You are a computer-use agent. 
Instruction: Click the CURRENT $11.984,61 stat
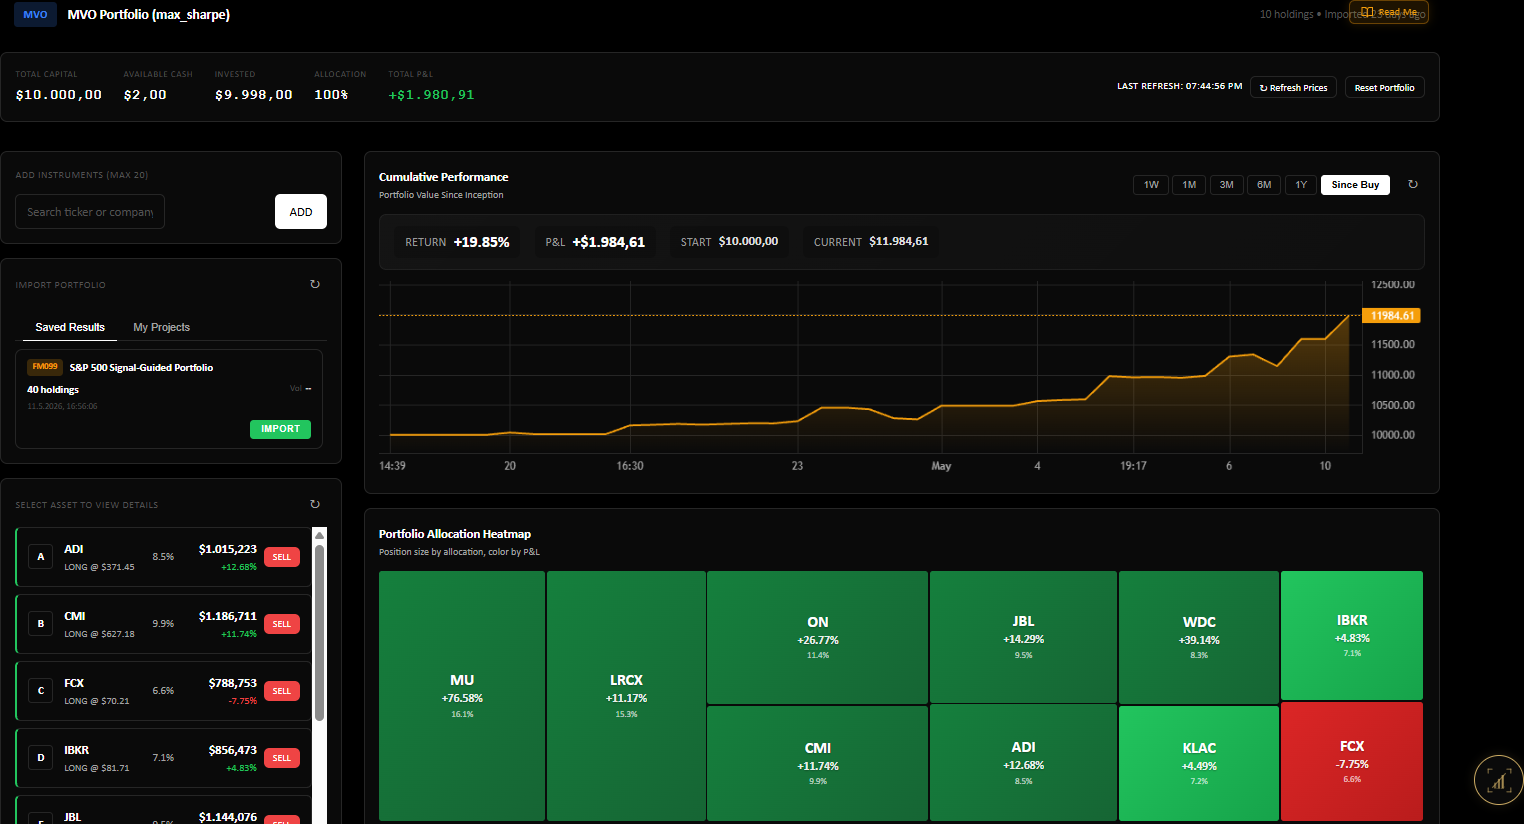(871, 242)
